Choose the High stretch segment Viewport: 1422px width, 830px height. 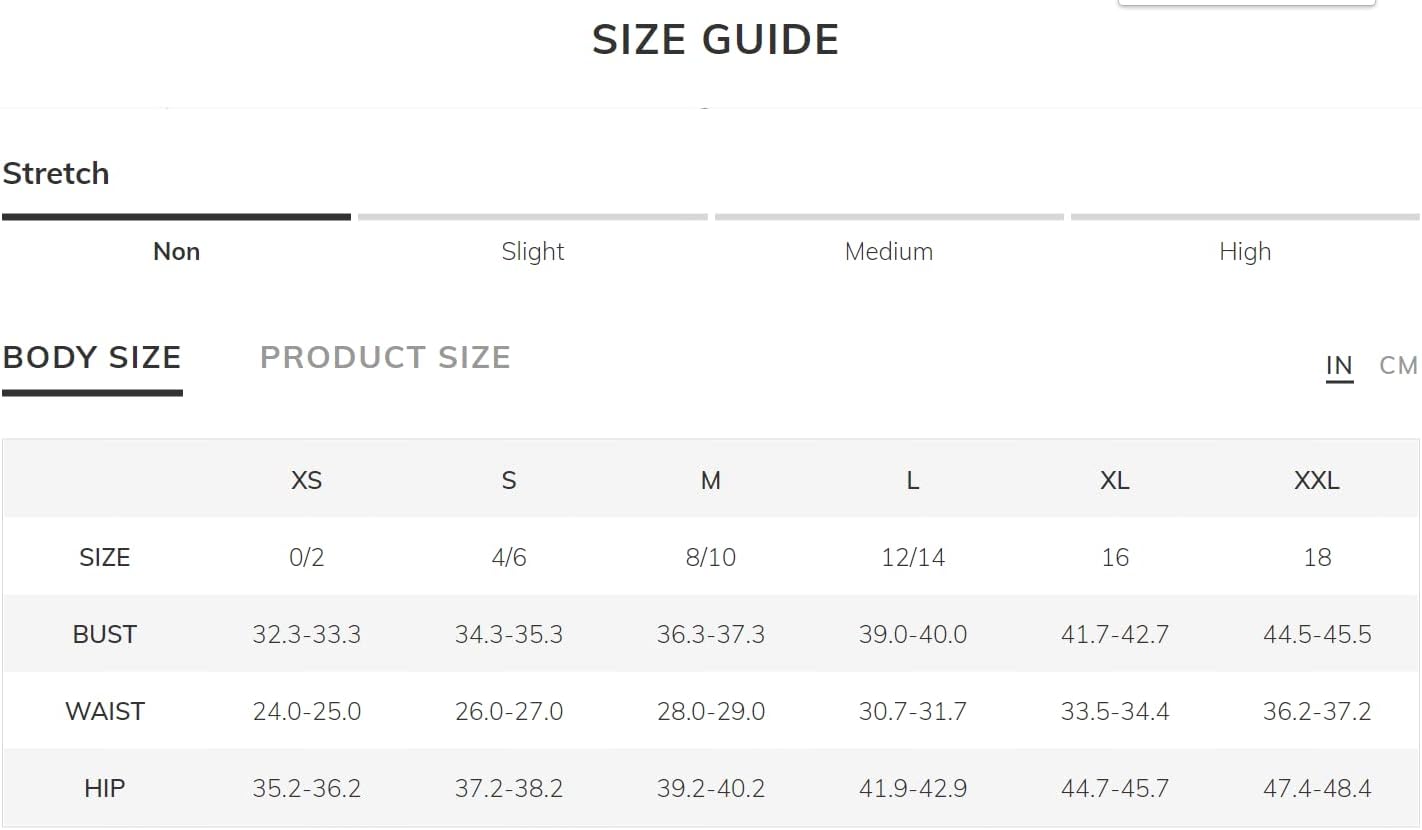pyautogui.click(x=1245, y=252)
